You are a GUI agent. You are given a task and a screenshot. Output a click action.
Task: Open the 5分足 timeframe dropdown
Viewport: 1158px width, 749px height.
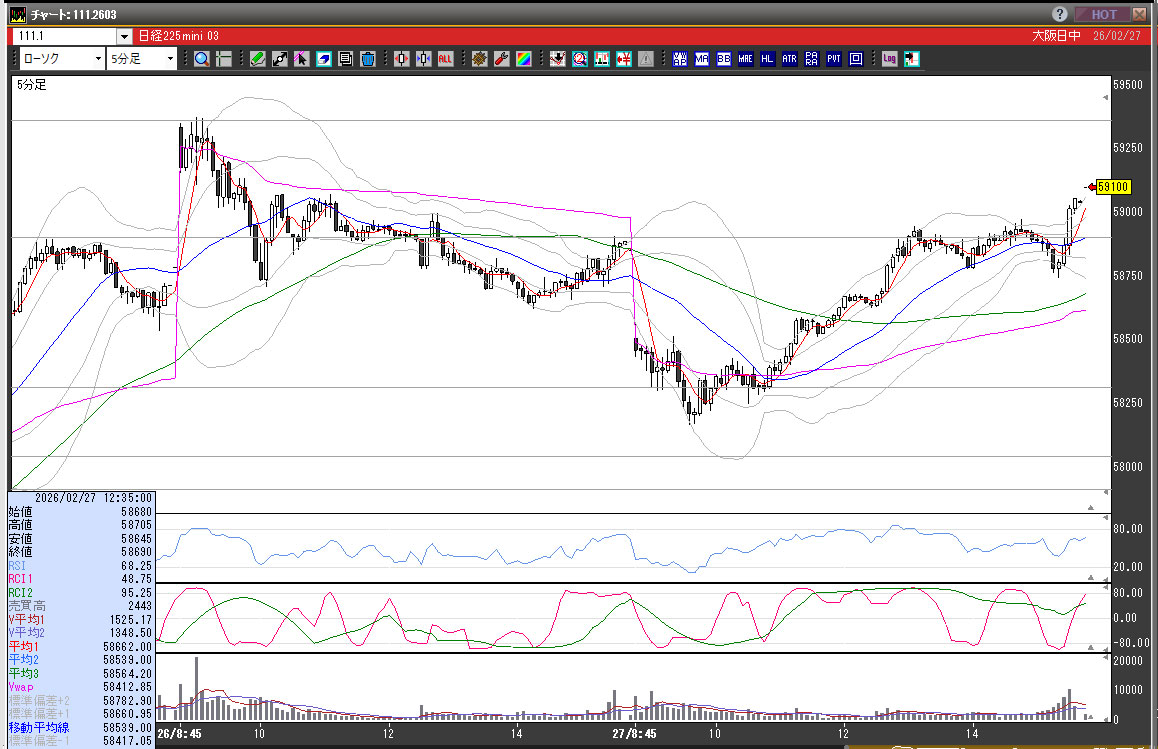click(141, 59)
